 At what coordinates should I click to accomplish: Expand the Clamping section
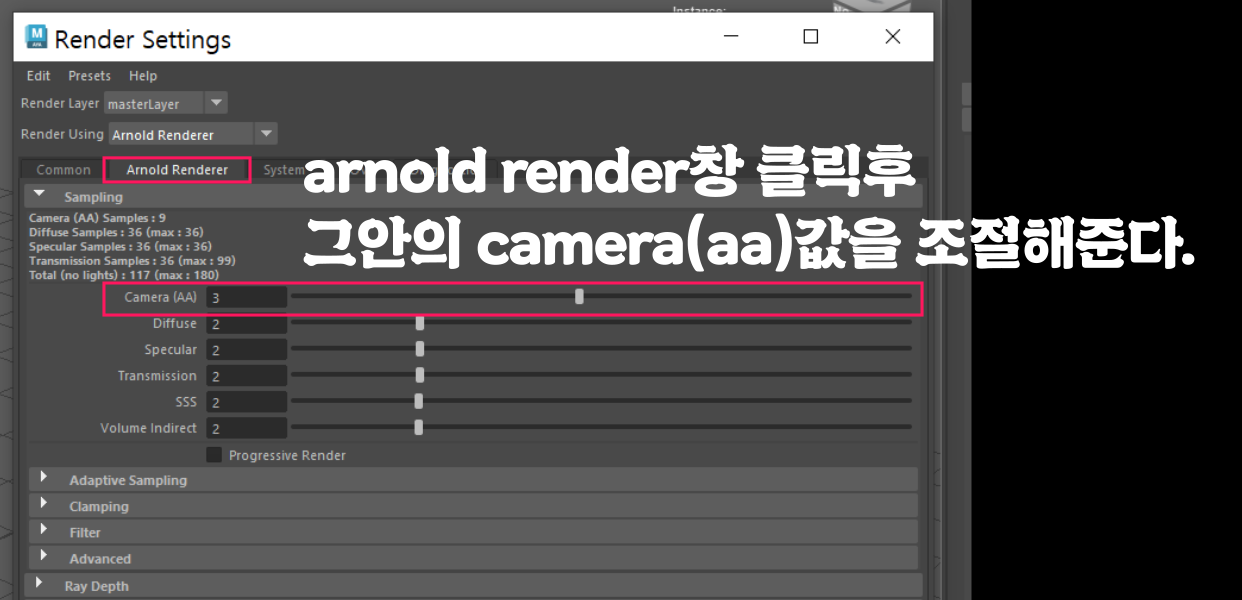44,505
